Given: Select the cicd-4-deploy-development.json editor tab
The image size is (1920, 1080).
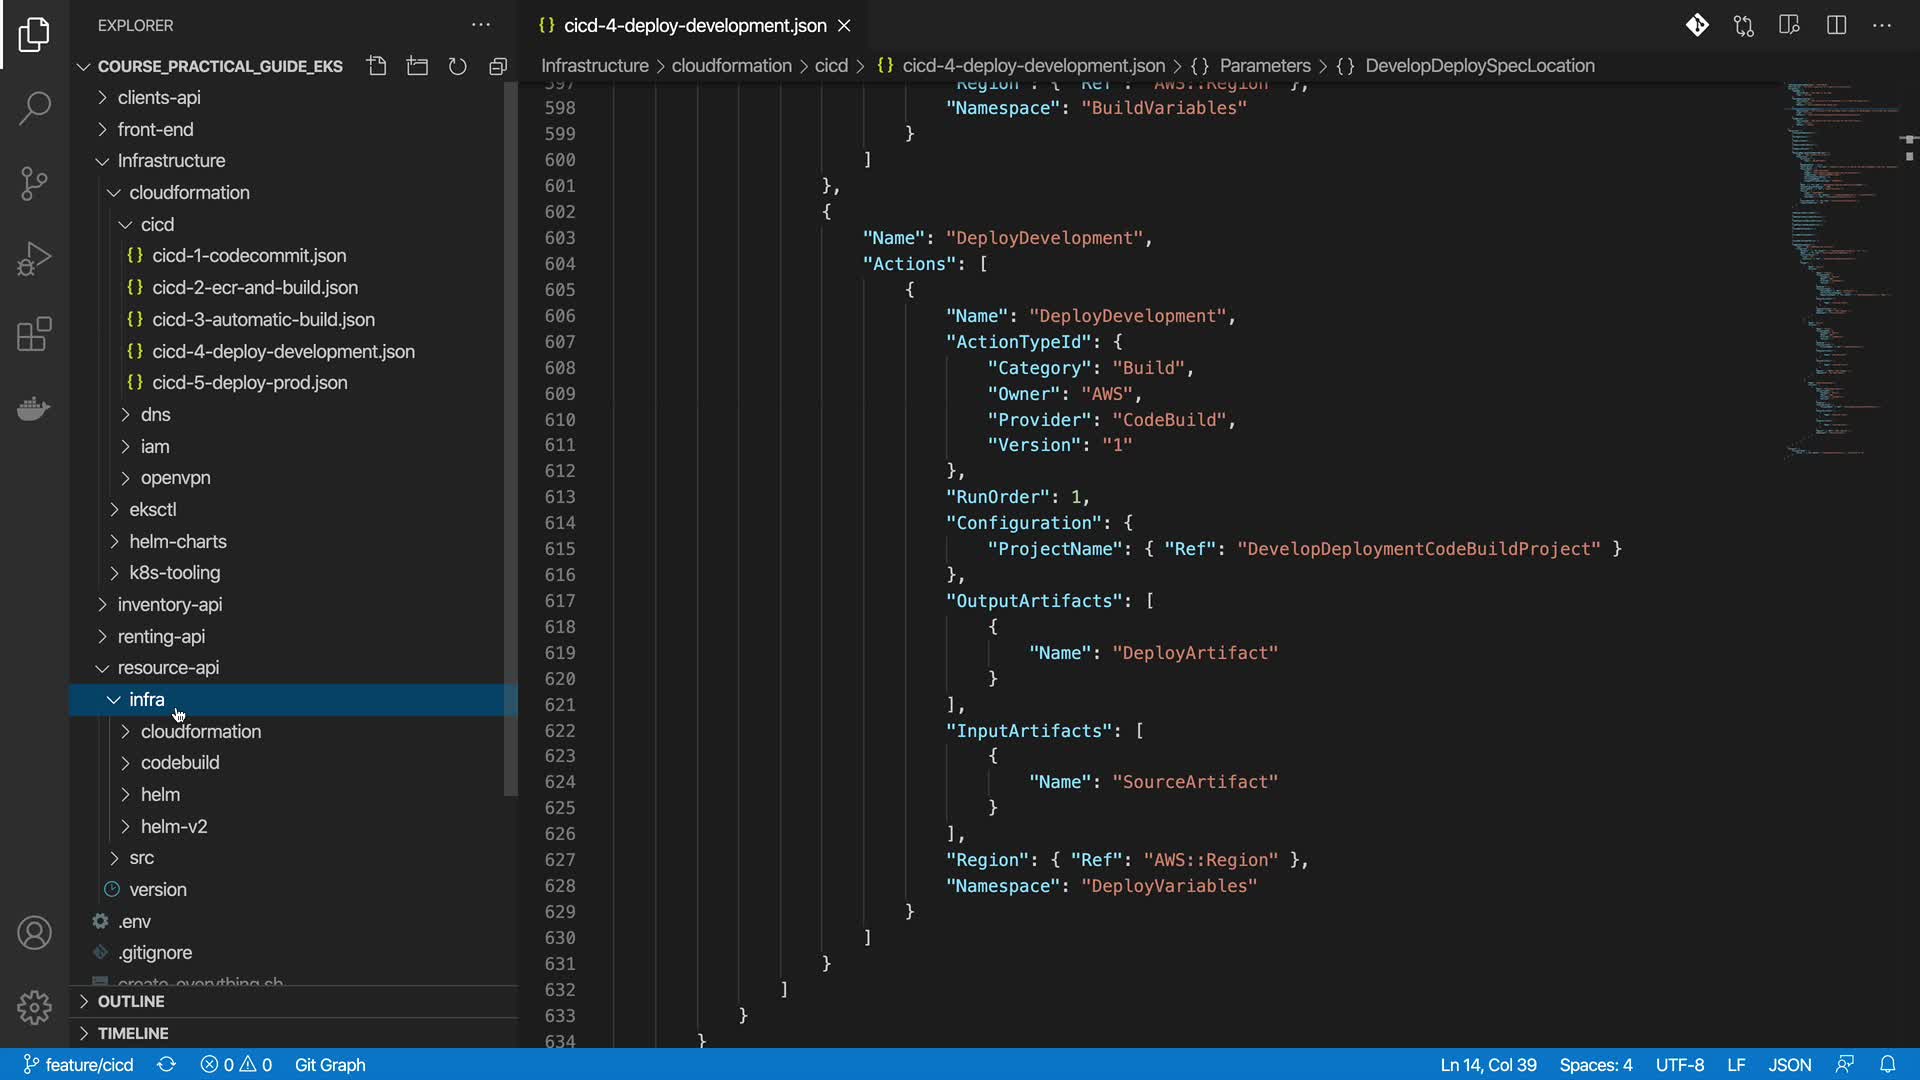Looking at the screenshot, I should (x=694, y=25).
